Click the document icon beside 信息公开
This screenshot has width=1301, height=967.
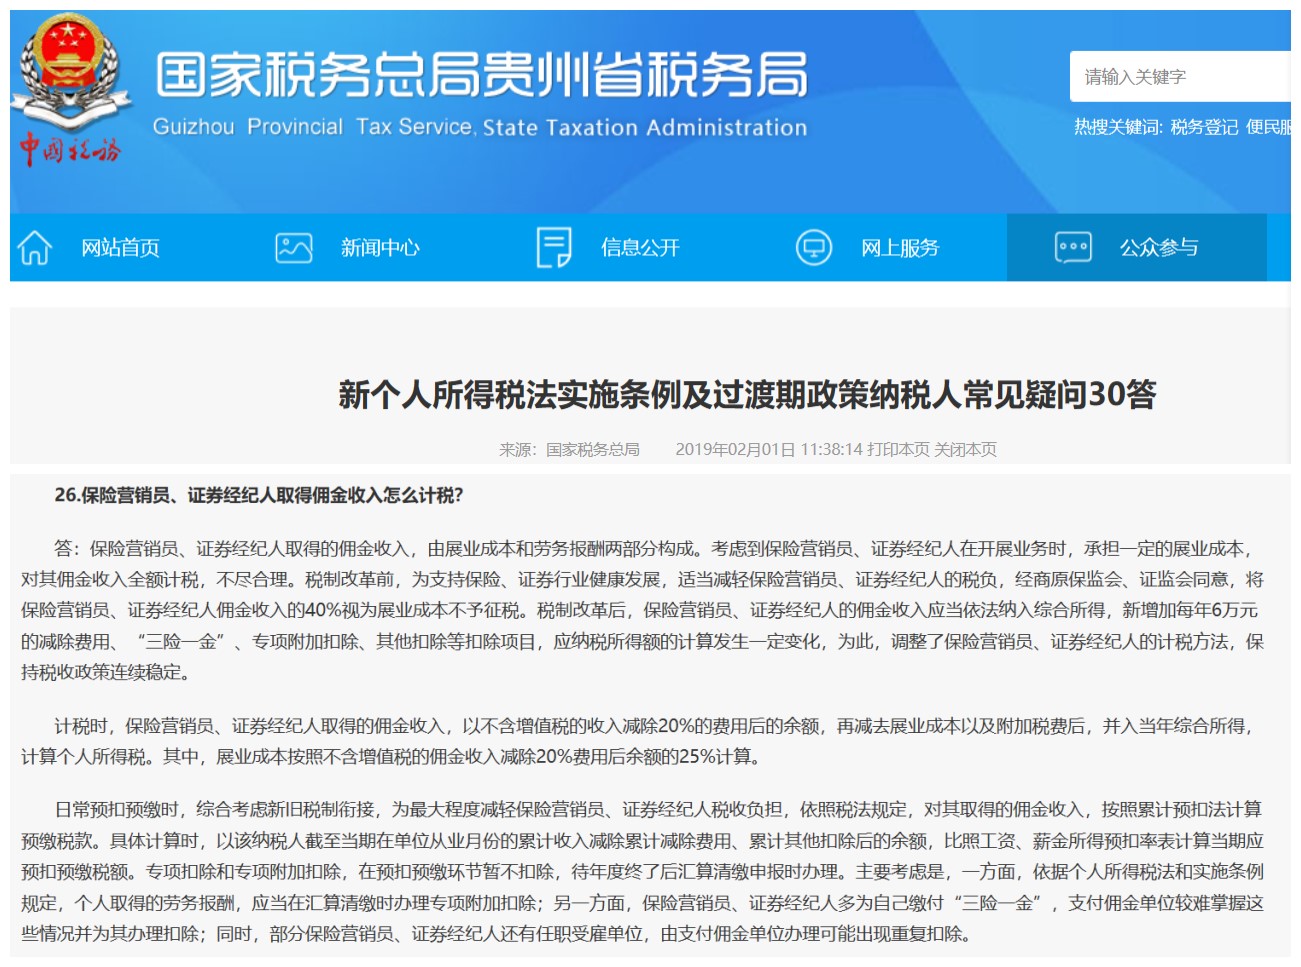click(x=552, y=248)
